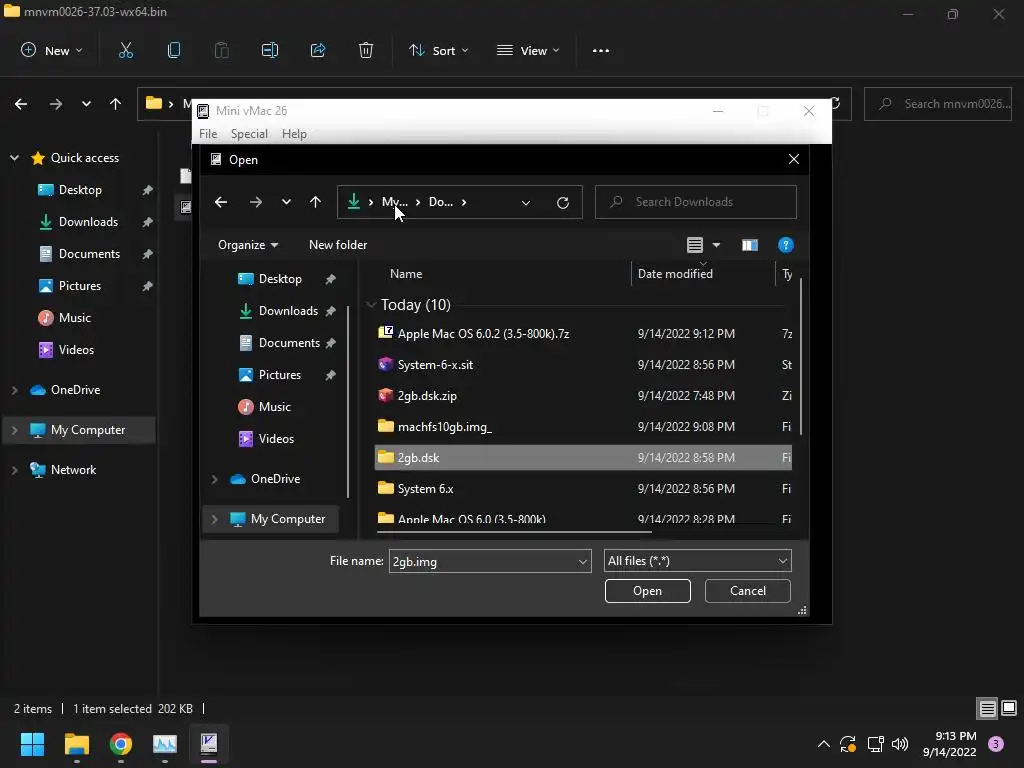Select the 2gb.dsk folder
Viewport: 1024px width, 768px height.
click(583, 458)
